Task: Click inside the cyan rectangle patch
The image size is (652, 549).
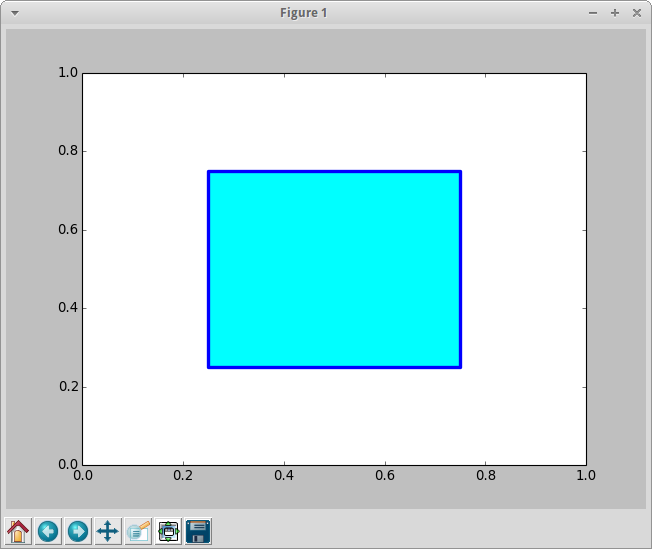Action: click(335, 270)
